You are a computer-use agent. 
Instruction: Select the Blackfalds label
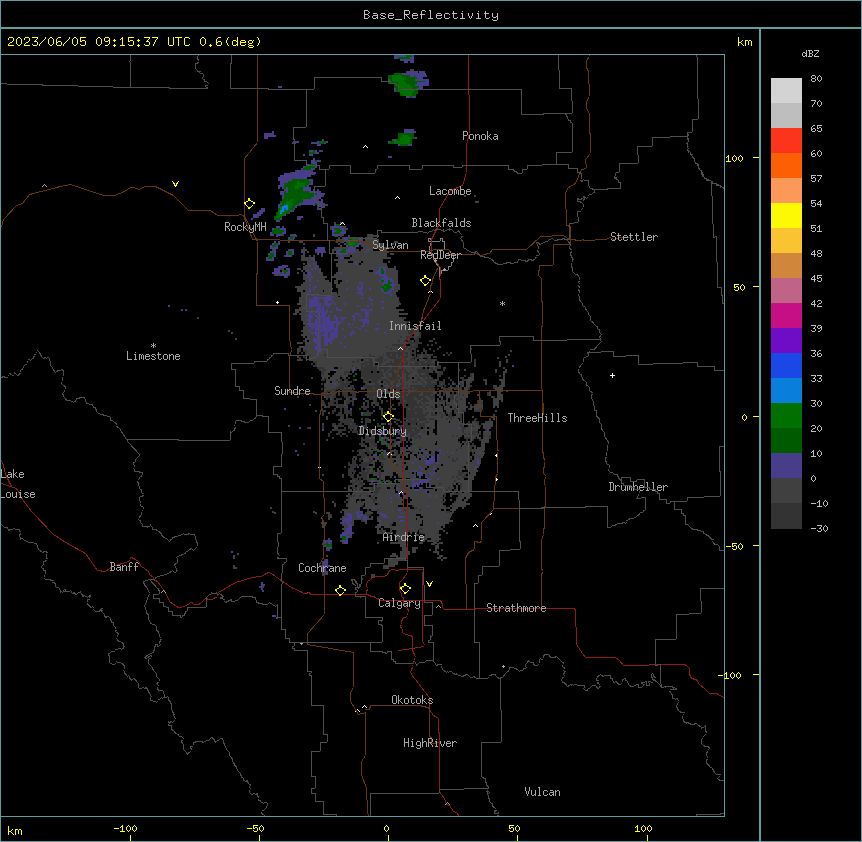click(x=441, y=223)
